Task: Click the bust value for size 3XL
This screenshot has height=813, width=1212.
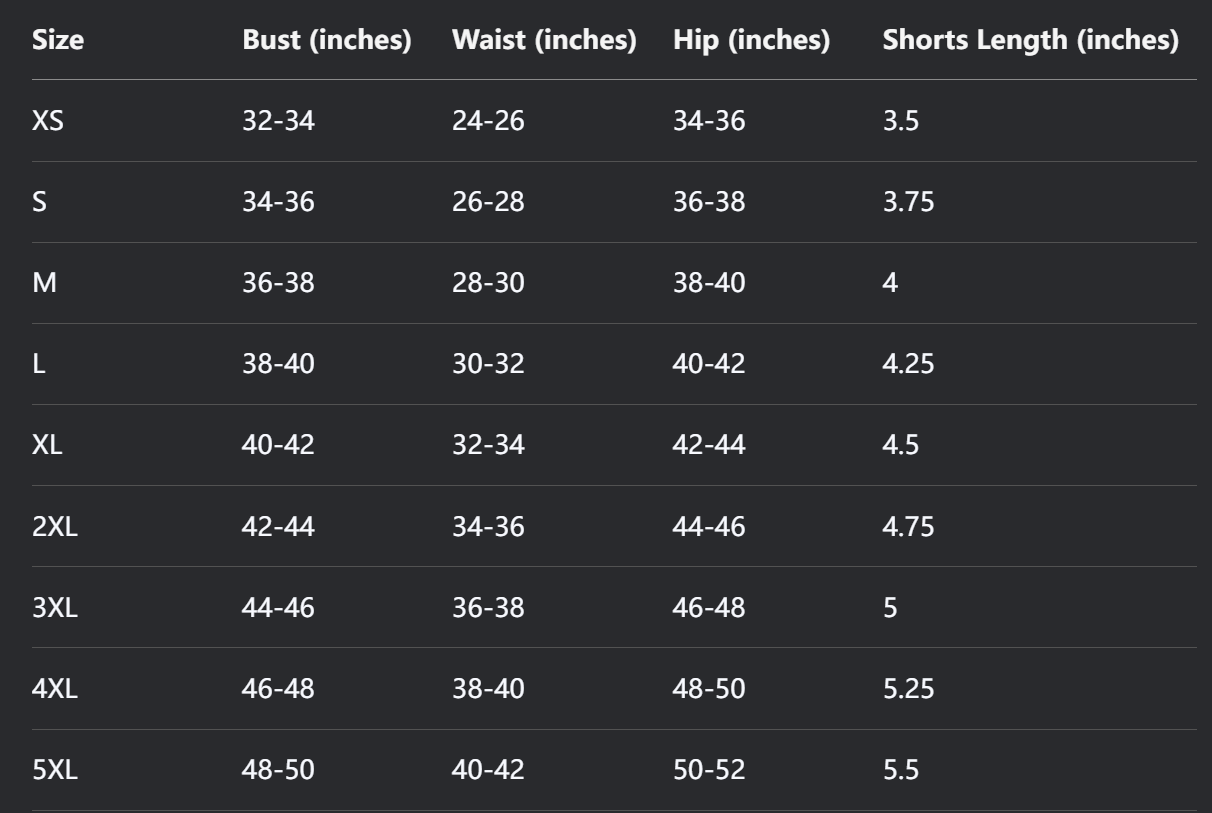Action: click(x=278, y=608)
